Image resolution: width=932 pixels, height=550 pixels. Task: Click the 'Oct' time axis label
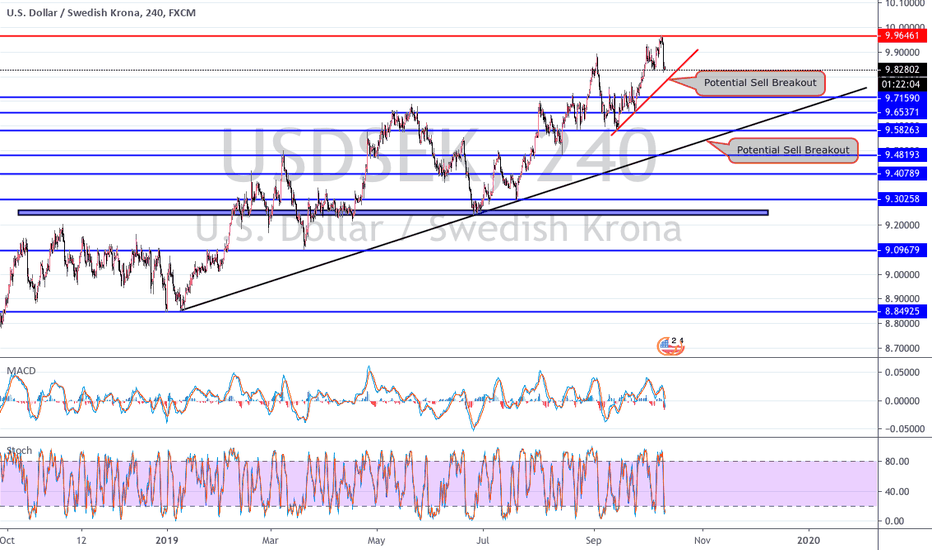tap(7, 540)
